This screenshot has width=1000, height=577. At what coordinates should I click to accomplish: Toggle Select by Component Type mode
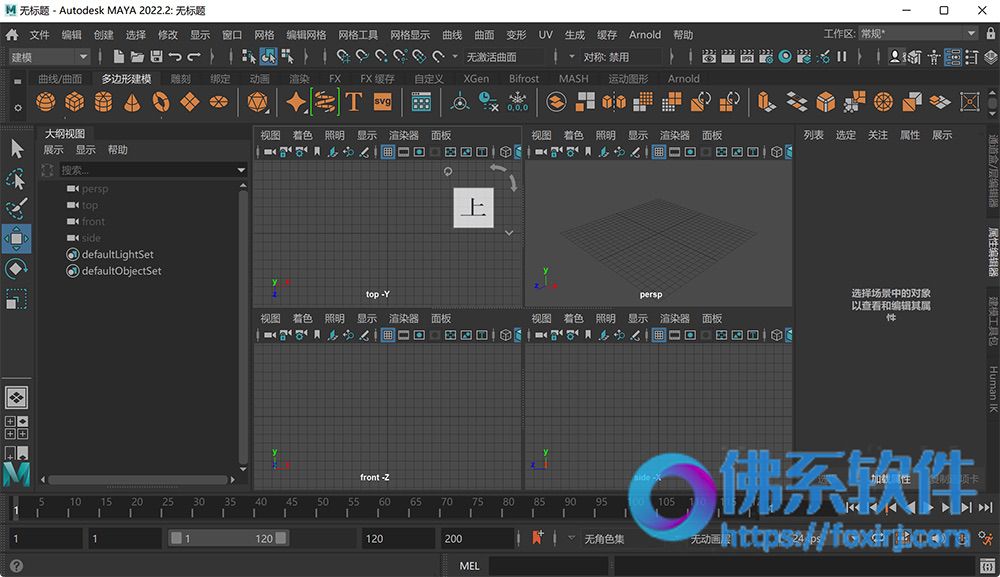(288, 57)
